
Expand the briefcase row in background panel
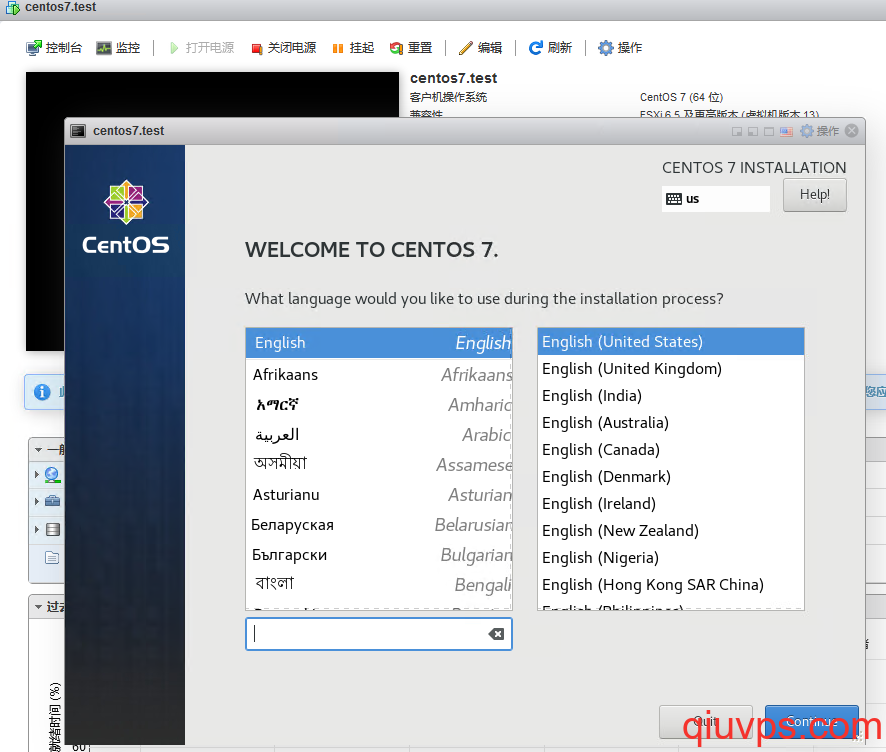(x=37, y=501)
